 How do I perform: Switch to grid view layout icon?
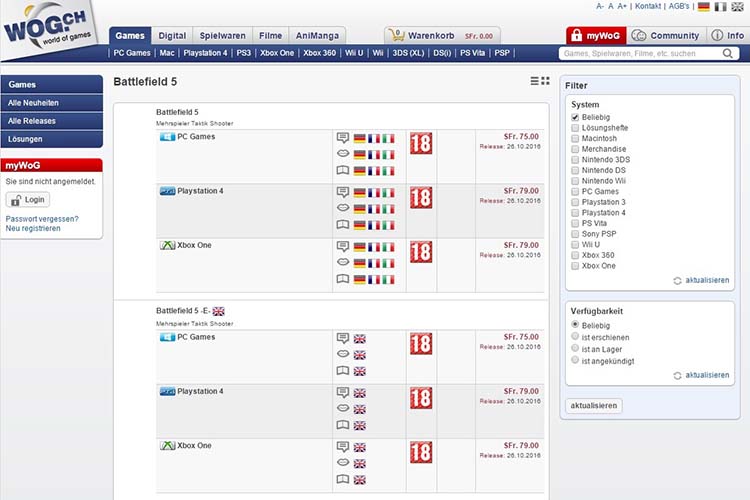pos(545,81)
